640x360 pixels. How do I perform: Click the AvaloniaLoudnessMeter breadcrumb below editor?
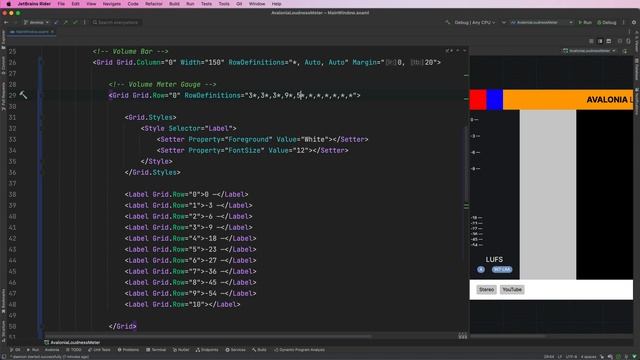tap(72, 342)
